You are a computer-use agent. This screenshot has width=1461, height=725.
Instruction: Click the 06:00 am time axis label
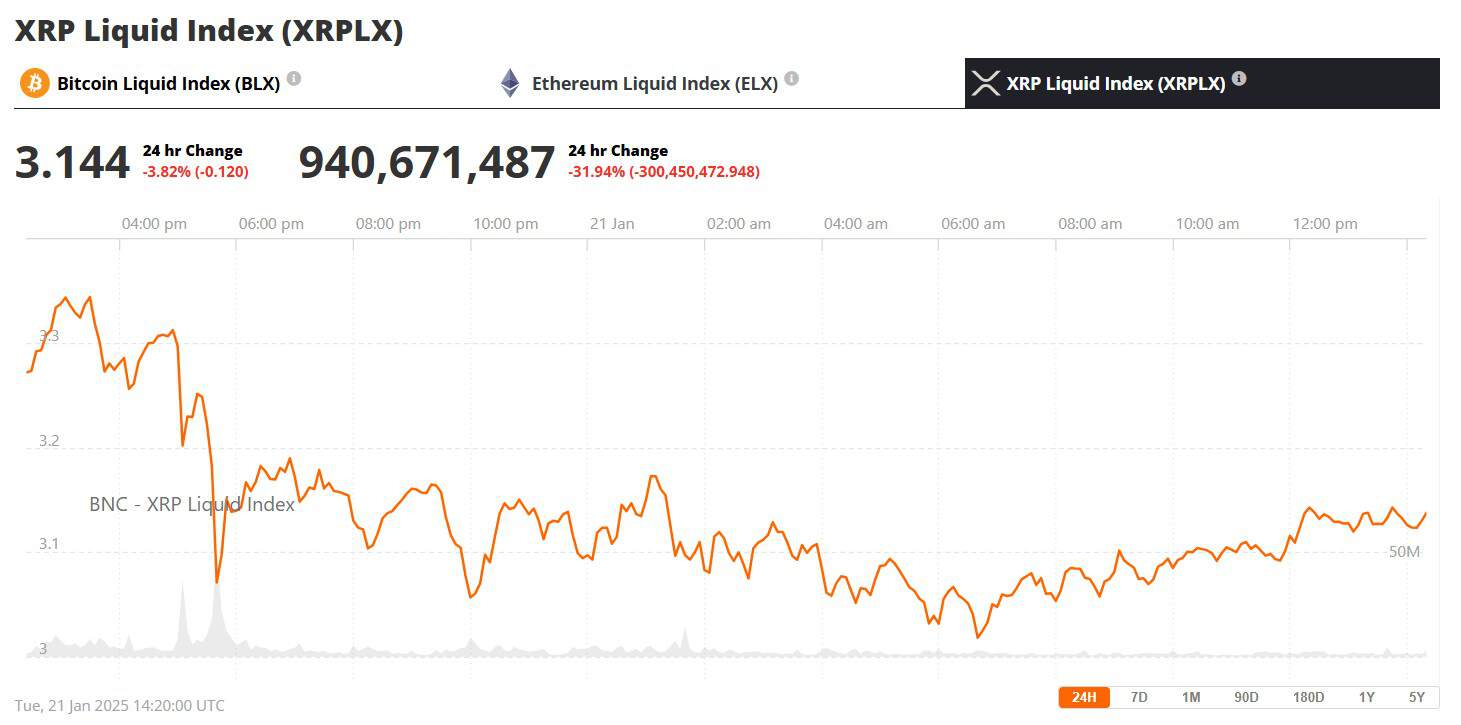pos(973,224)
